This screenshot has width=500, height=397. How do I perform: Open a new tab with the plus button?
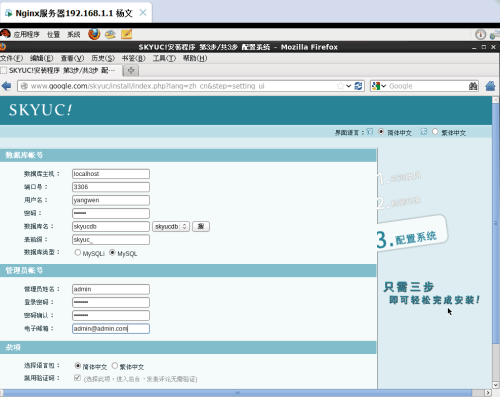131,70
